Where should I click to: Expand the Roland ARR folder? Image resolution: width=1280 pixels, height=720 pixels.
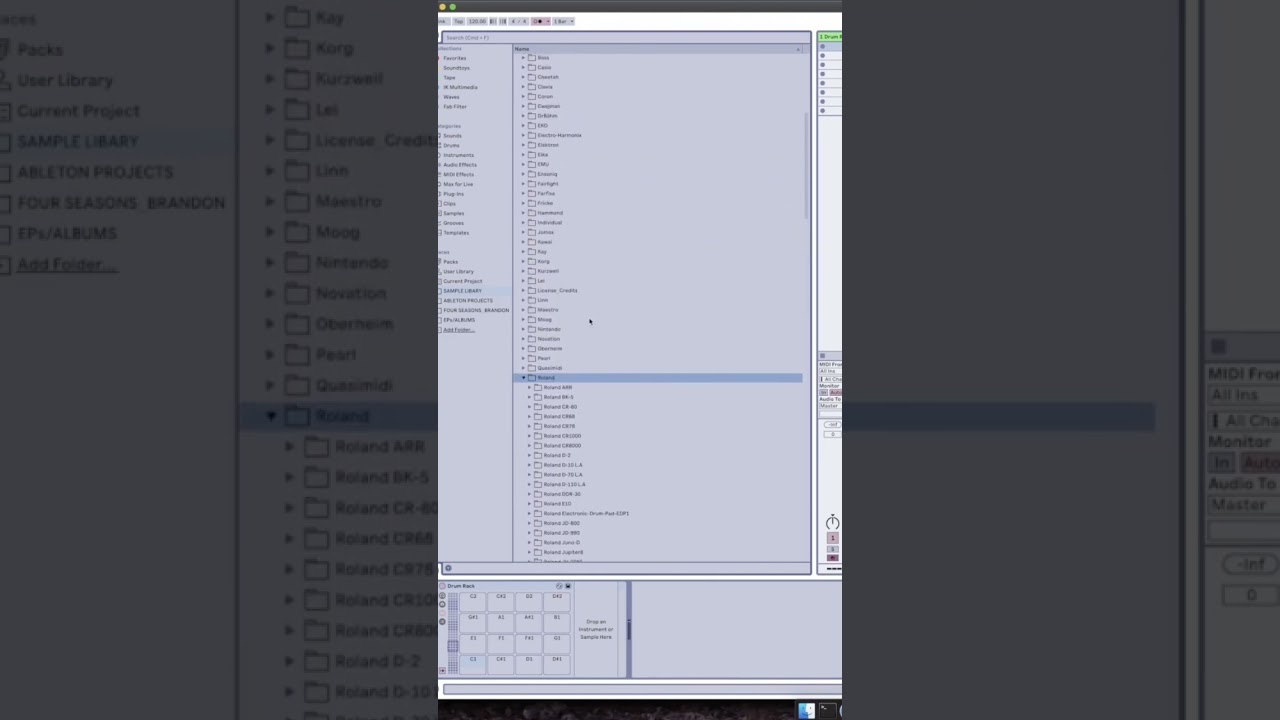click(529, 388)
